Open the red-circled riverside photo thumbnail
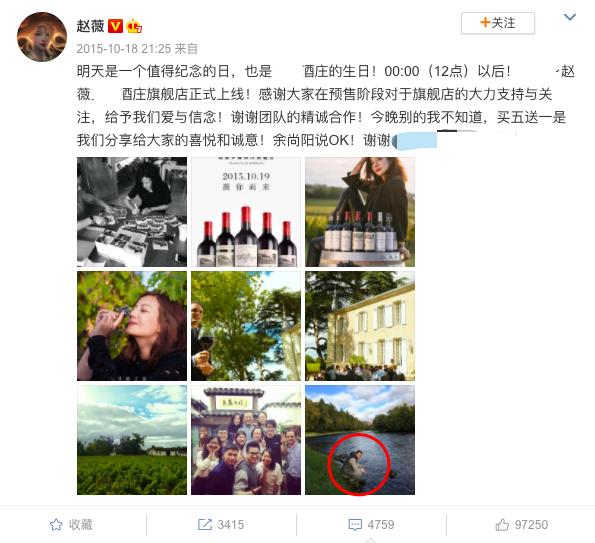 tap(360, 440)
